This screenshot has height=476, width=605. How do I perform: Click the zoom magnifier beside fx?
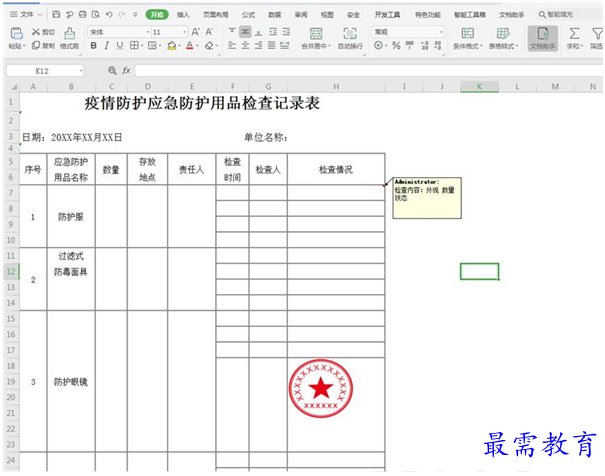click(112, 71)
